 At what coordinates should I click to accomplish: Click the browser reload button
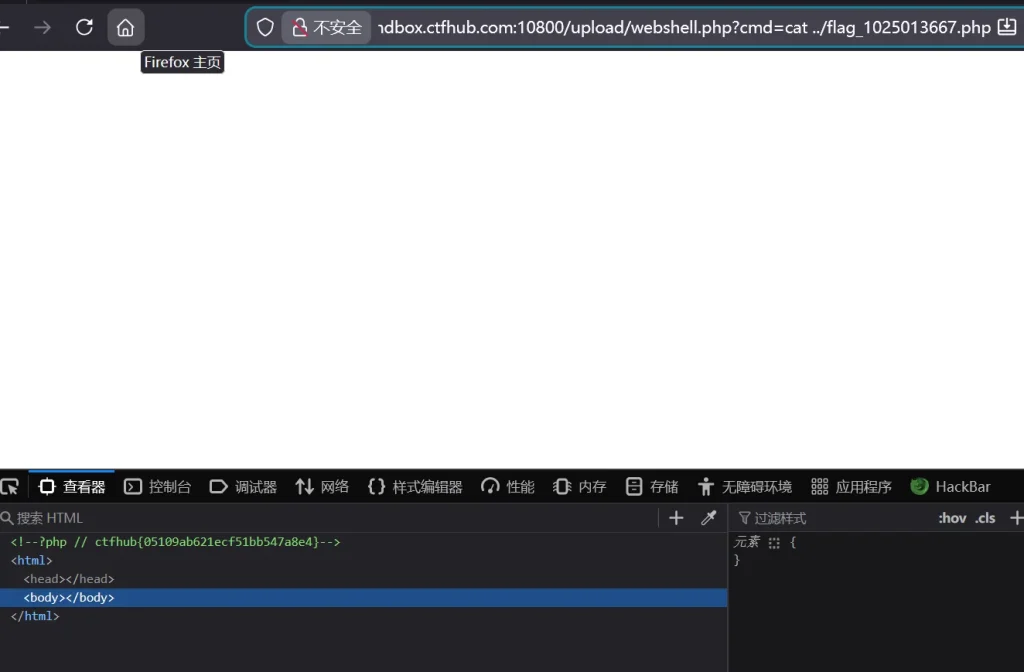coord(84,27)
